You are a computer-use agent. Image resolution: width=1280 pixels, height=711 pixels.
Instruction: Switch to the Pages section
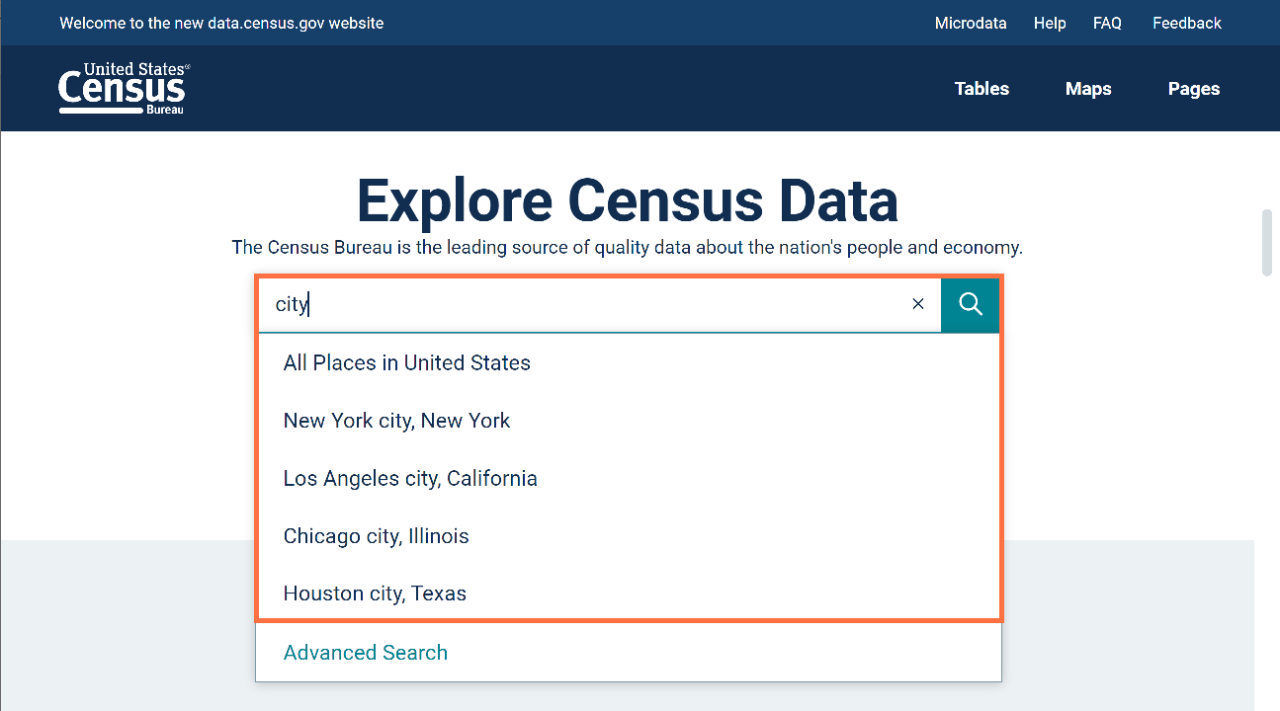(x=1194, y=89)
